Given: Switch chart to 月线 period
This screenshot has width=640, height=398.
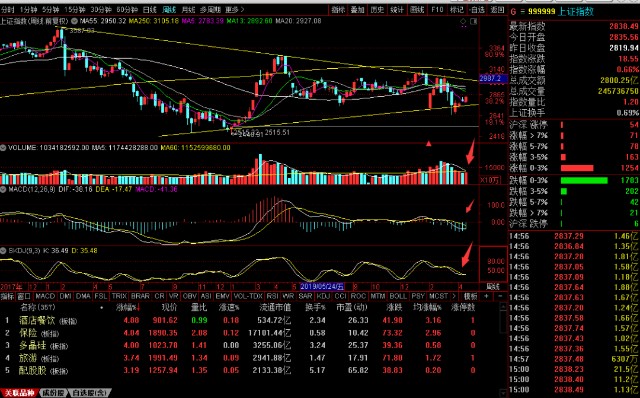Looking at the screenshot, I should click(188, 9).
